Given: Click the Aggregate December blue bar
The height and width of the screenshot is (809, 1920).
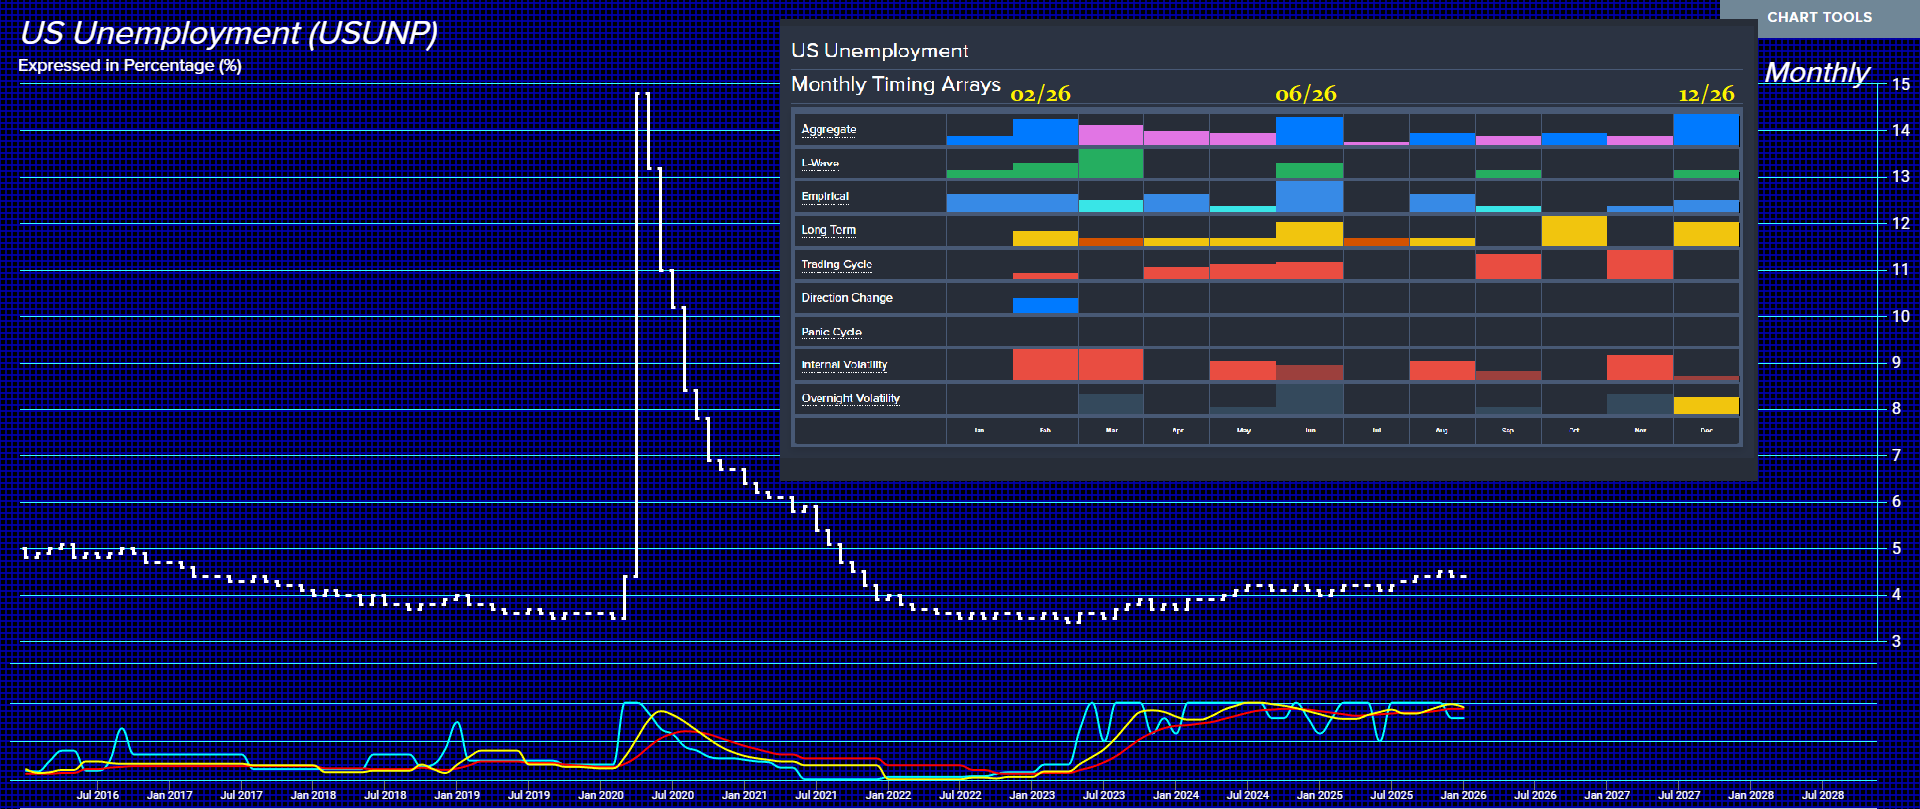Looking at the screenshot, I should point(1706,130).
